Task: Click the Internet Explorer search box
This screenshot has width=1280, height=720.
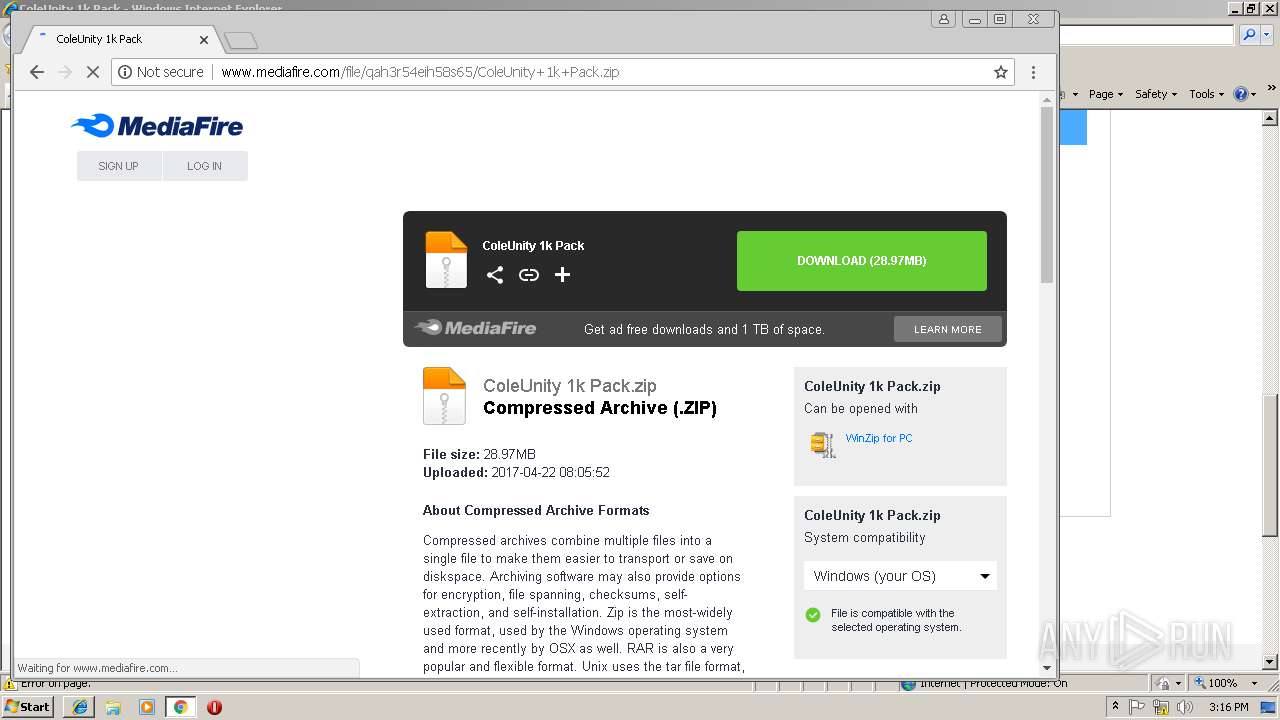Action: pos(1147,35)
